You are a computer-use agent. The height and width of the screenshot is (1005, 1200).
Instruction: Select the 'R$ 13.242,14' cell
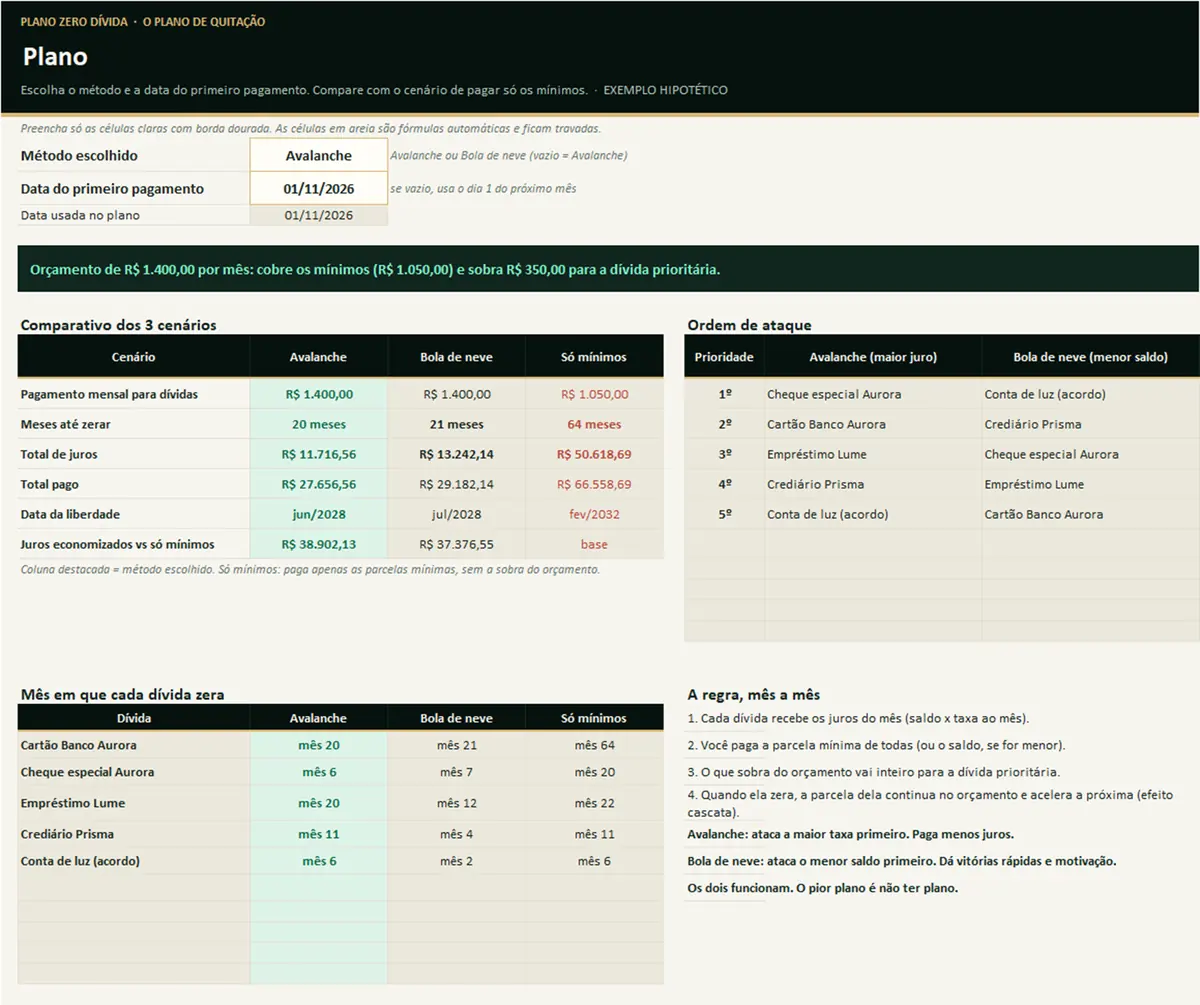pos(456,454)
